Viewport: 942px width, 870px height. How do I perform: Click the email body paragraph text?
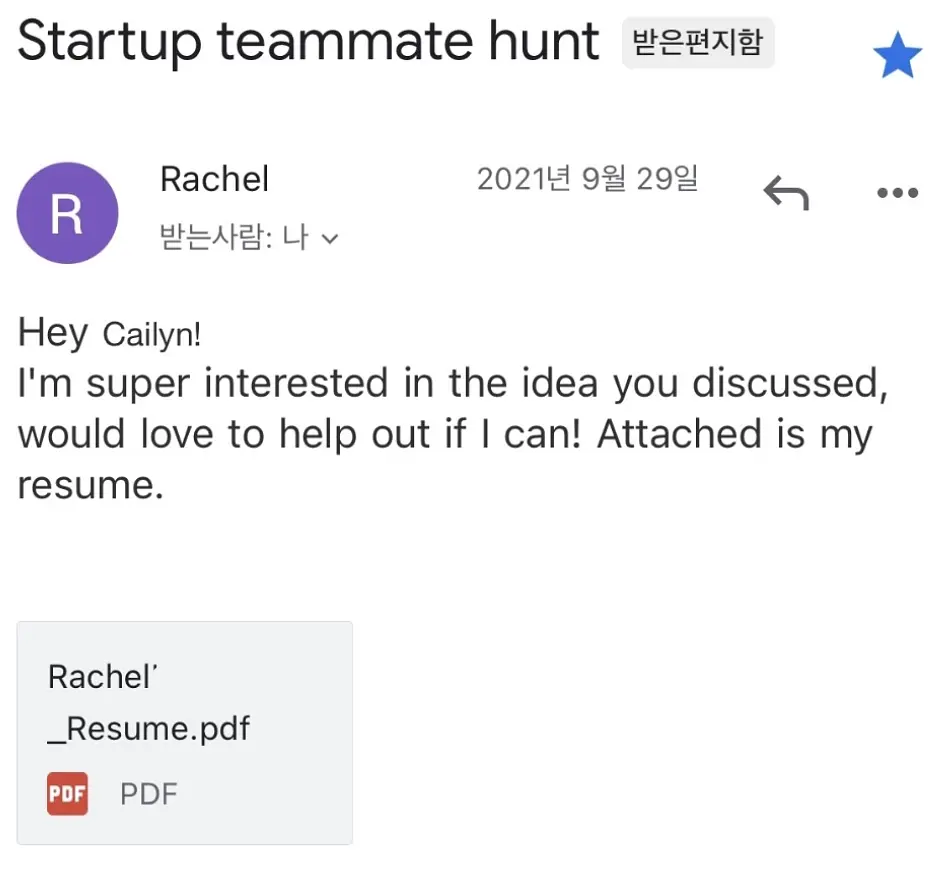point(453,433)
